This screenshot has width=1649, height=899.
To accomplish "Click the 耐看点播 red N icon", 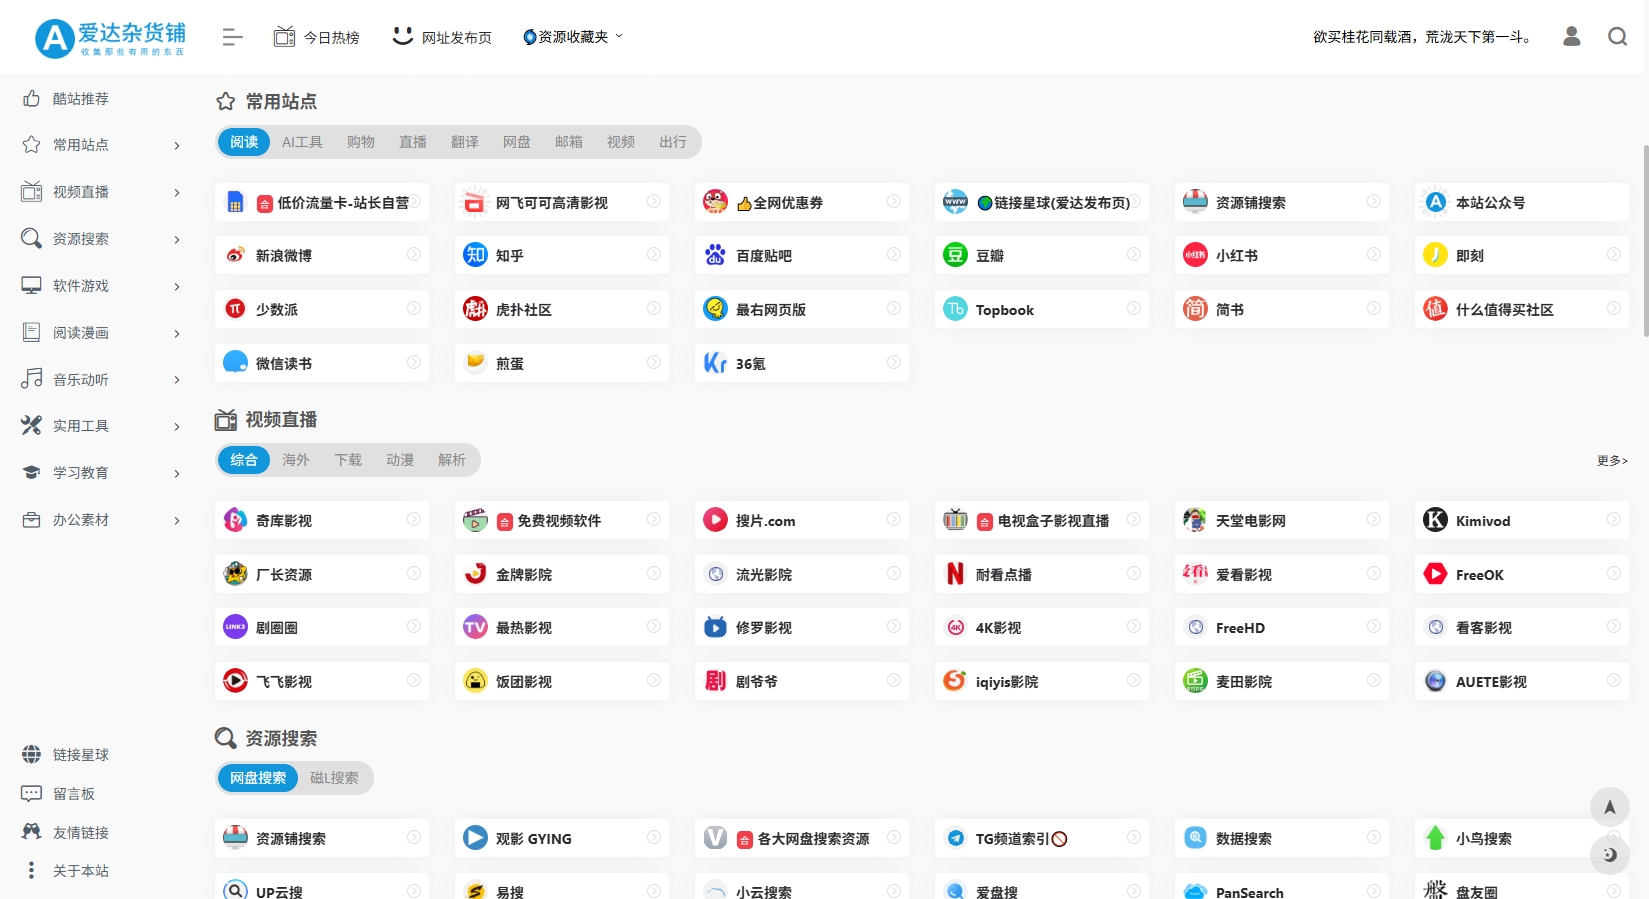I will click(955, 574).
